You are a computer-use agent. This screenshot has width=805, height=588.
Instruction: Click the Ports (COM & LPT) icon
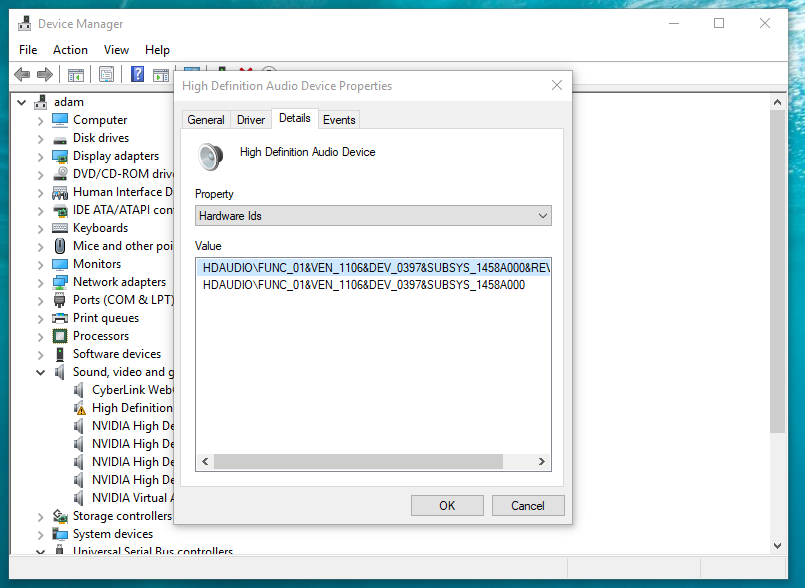pos(60,300)
